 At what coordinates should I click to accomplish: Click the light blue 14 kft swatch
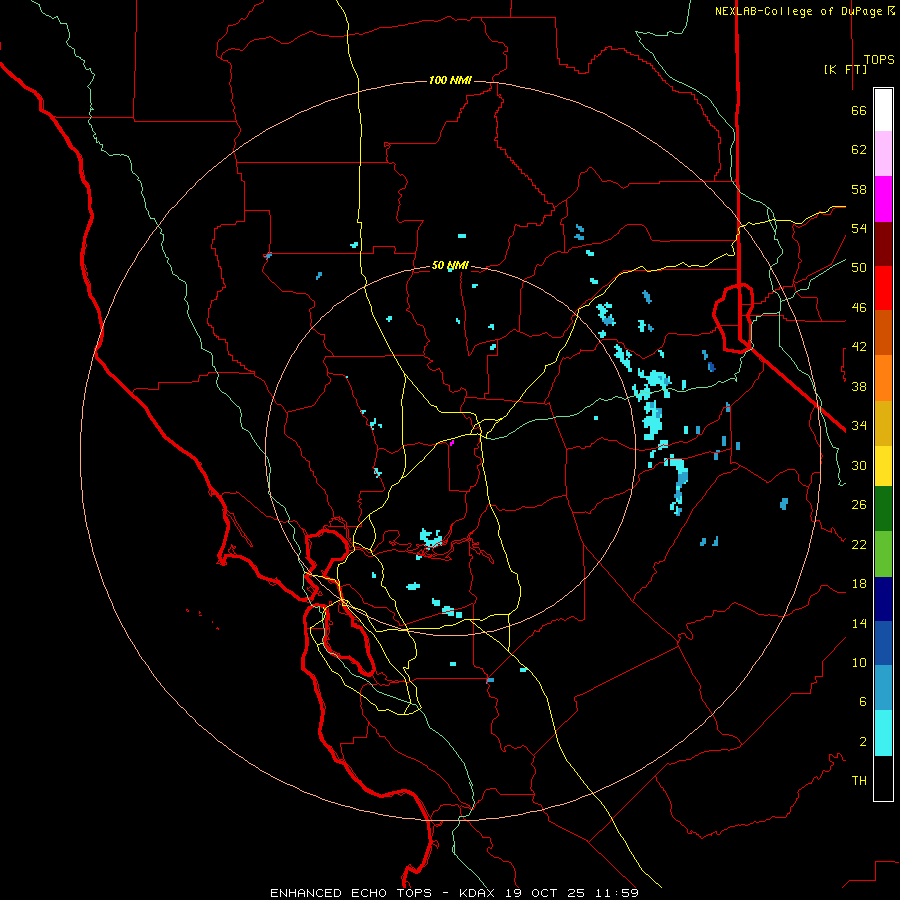tap(883, 688)
